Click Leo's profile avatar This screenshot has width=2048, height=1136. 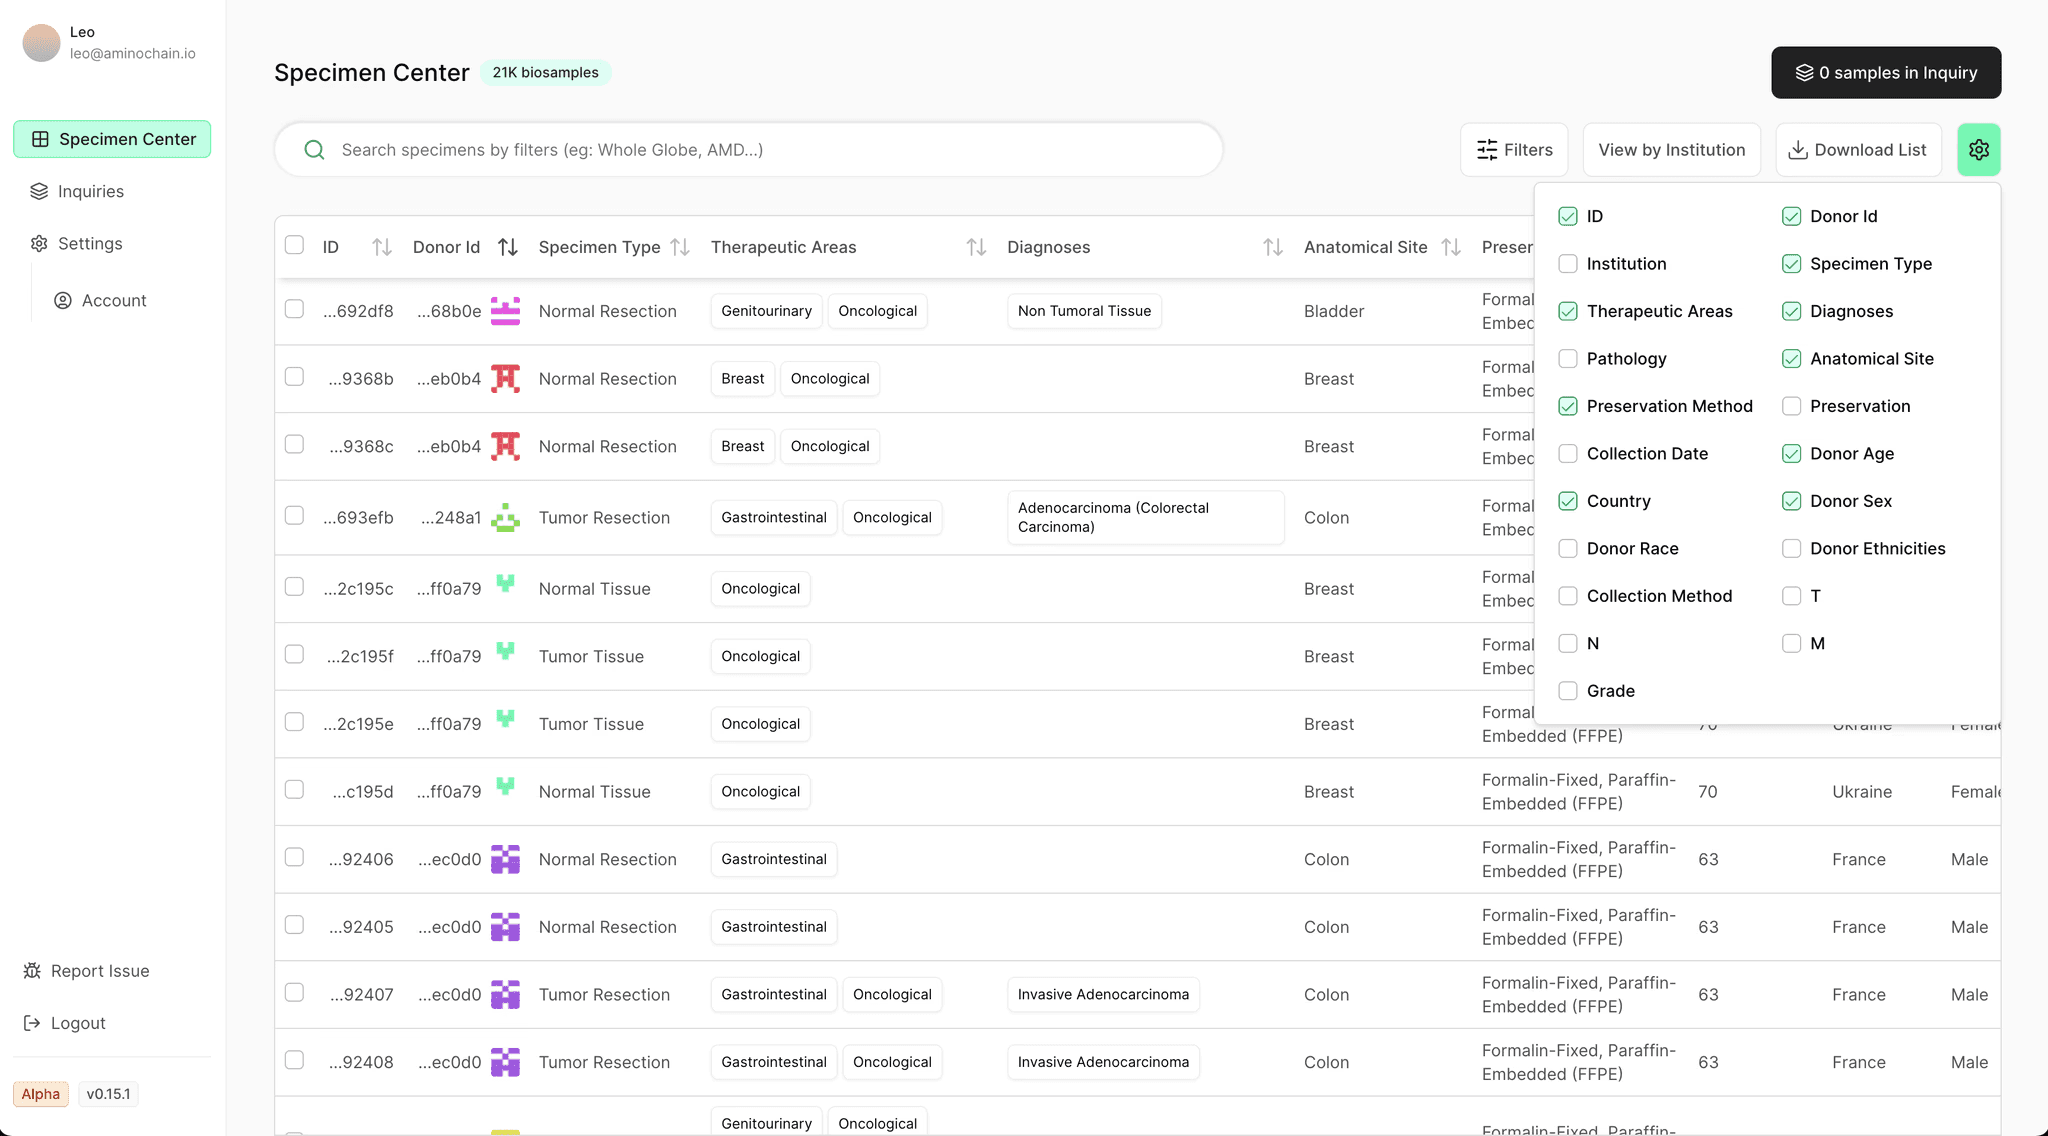[42, 43]
